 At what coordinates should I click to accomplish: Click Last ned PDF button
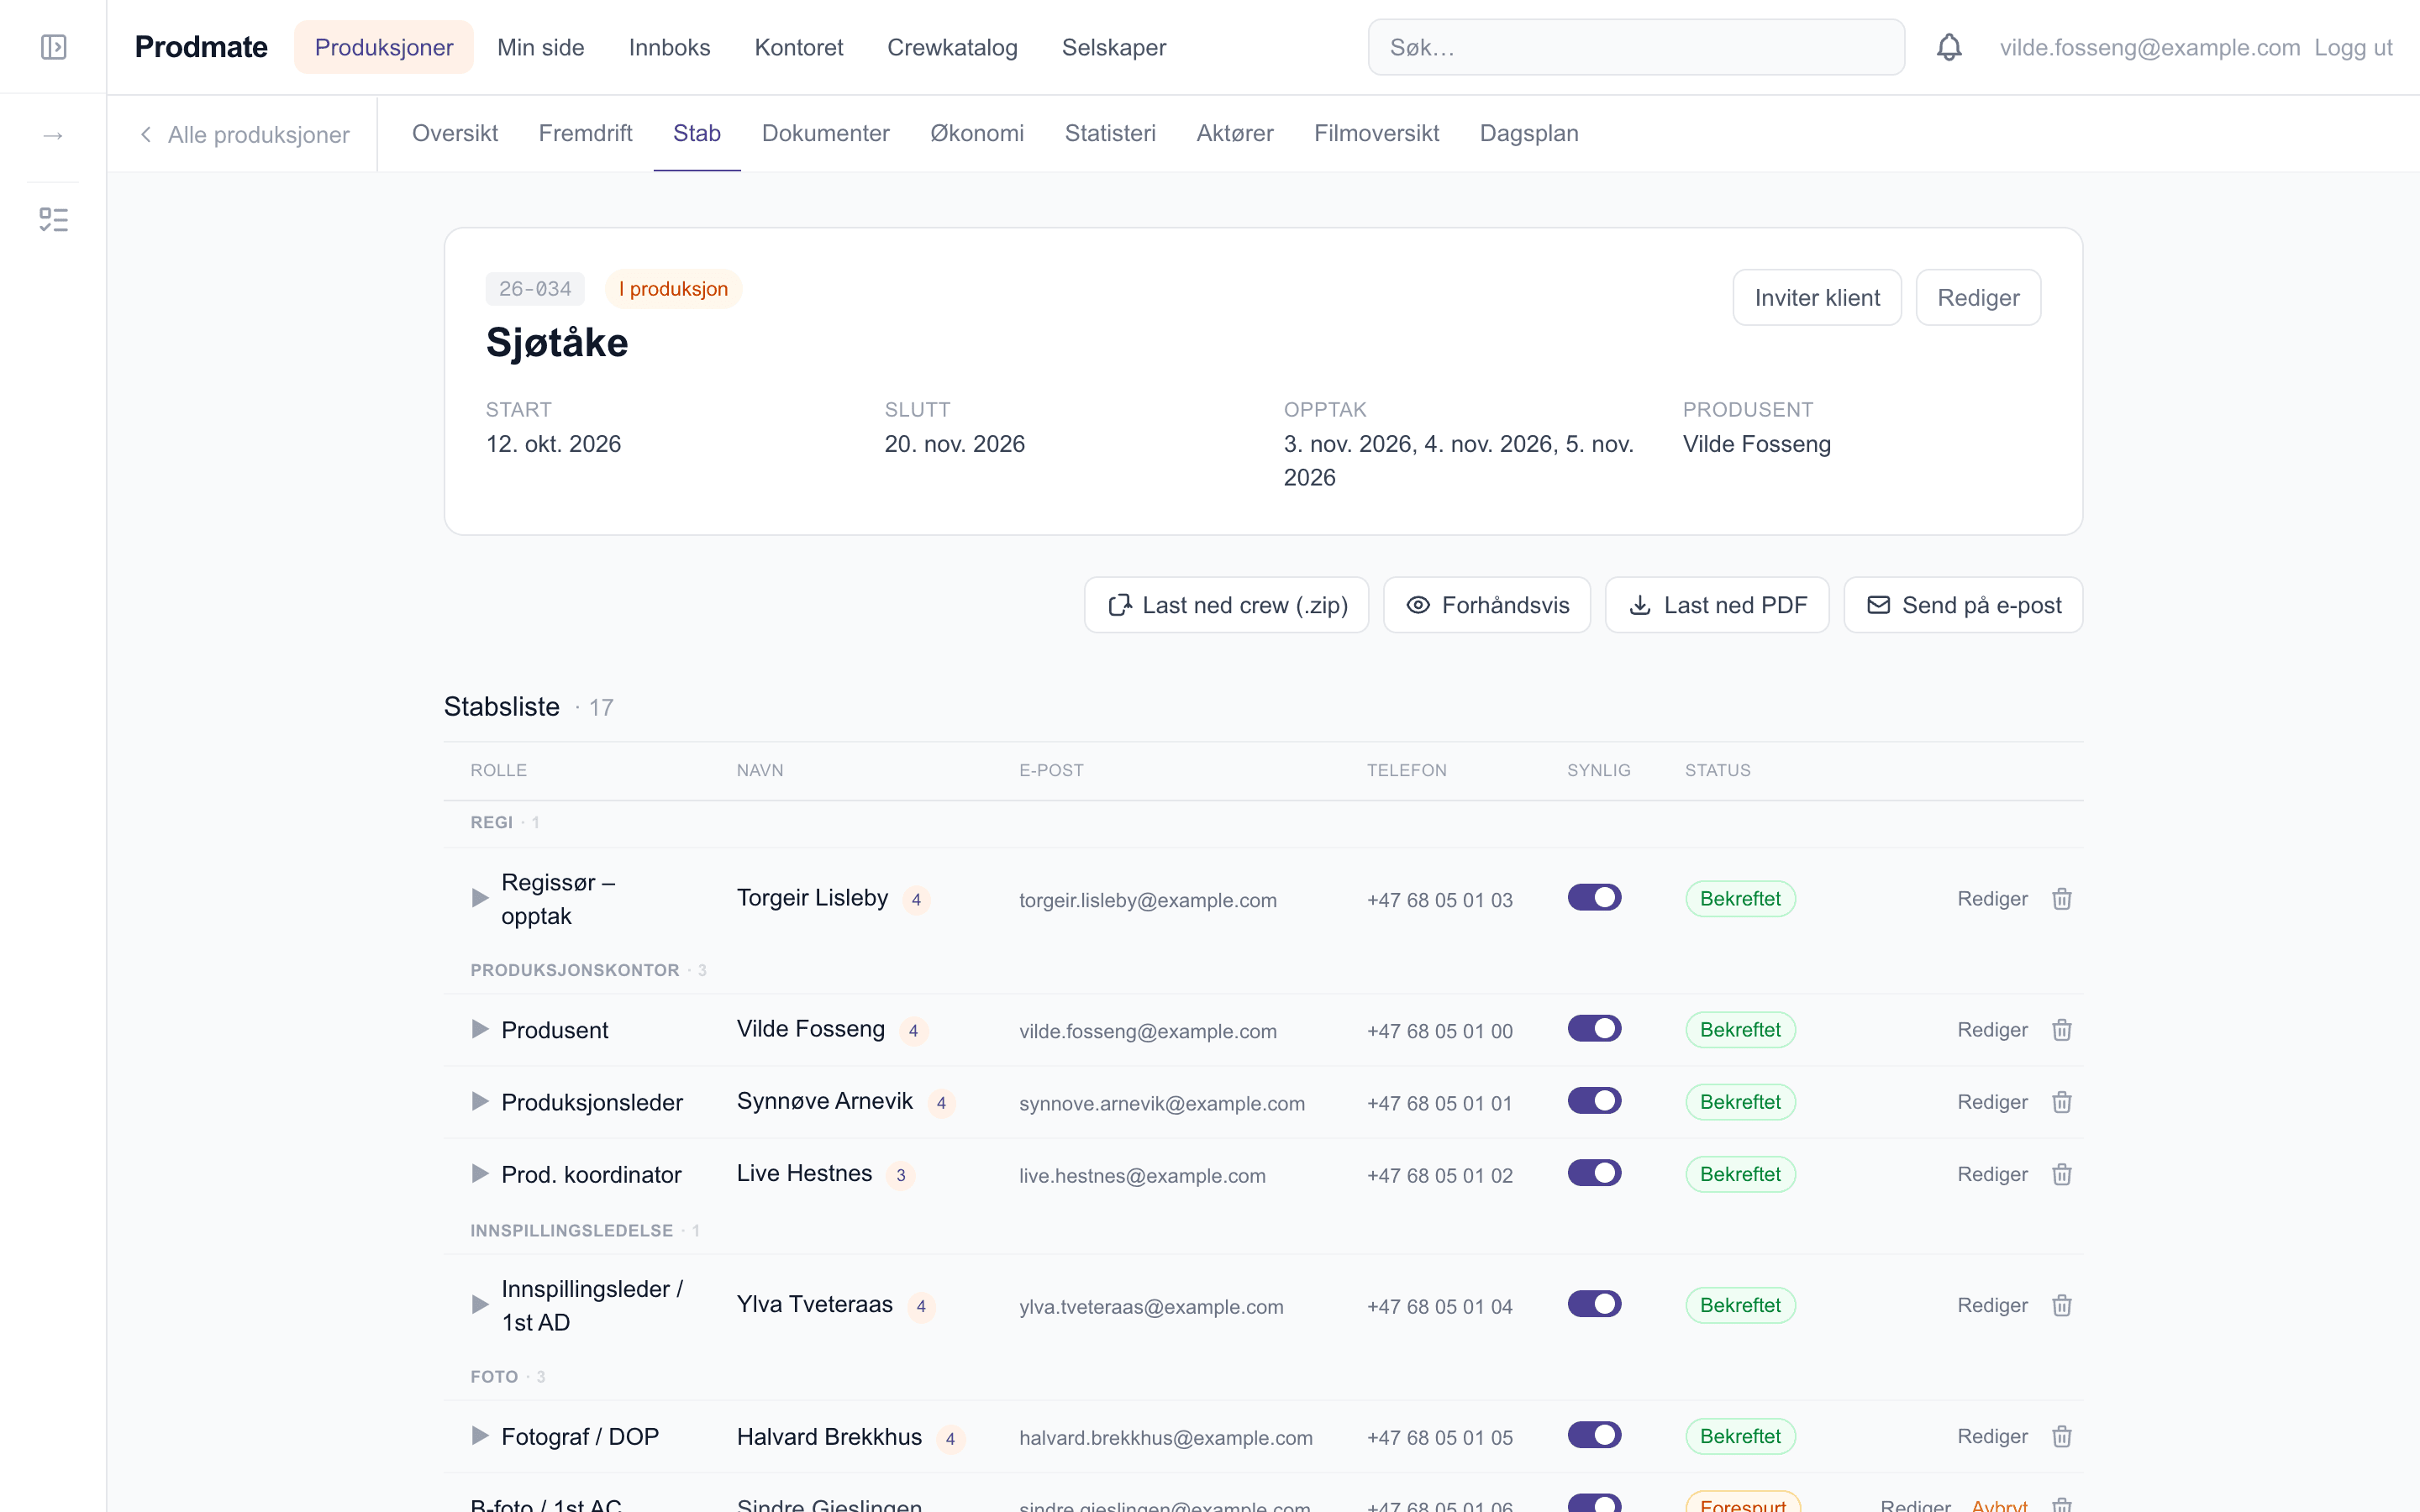tap(1717, 605)
